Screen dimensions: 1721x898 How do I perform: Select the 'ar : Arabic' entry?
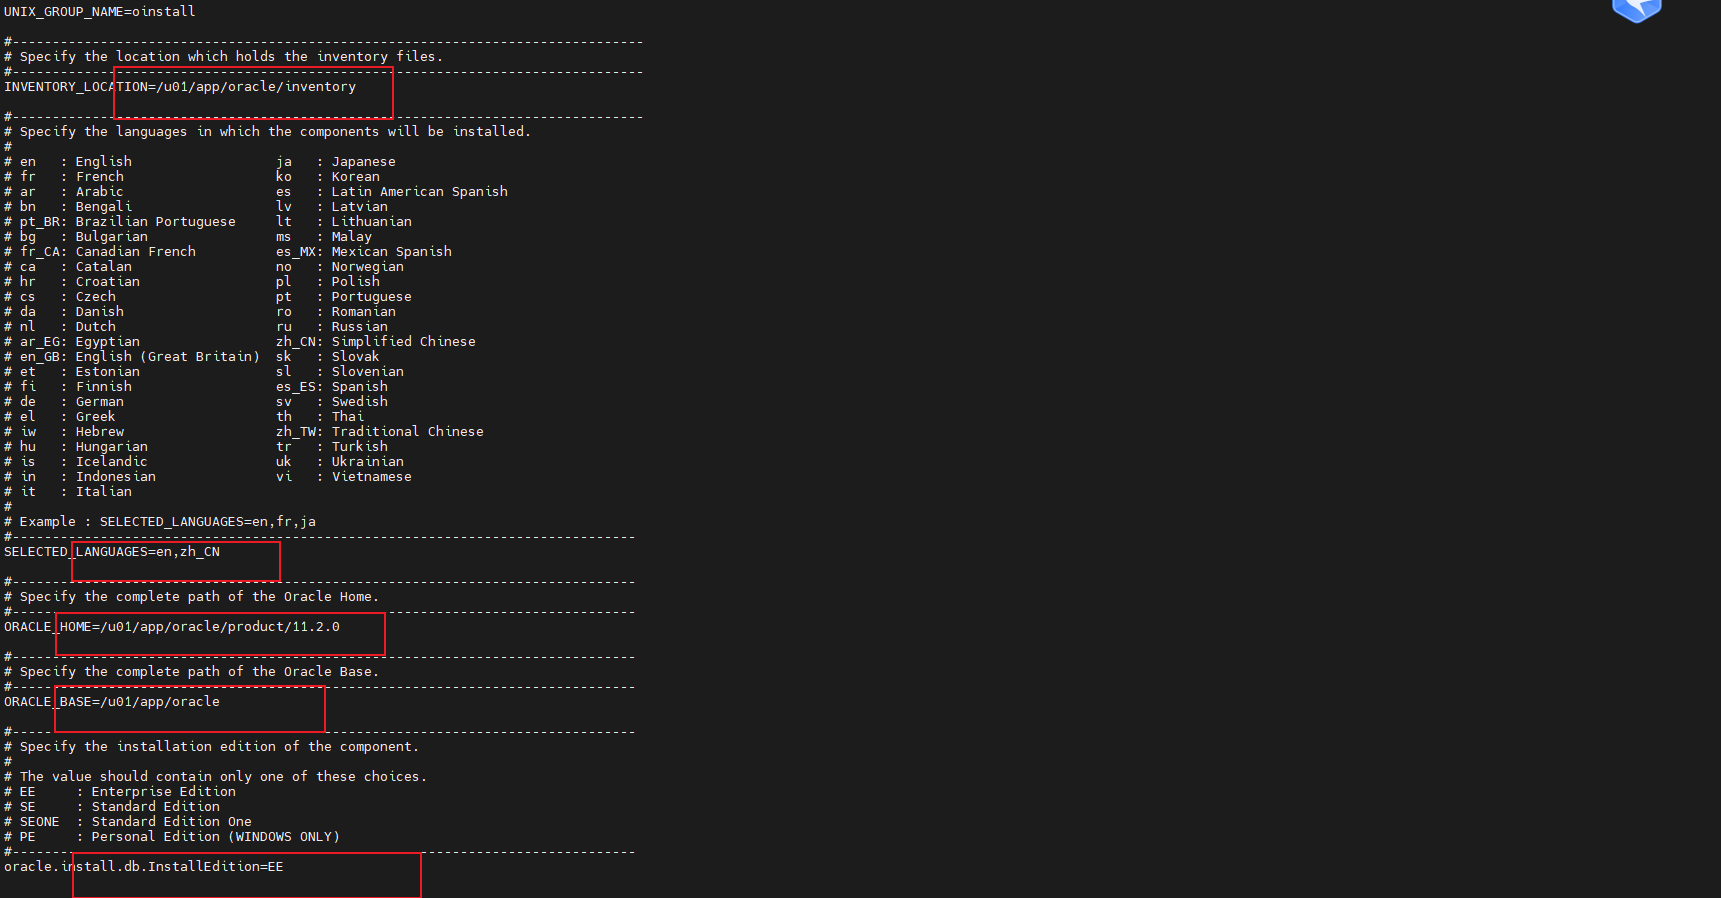[x=72, y=192]
